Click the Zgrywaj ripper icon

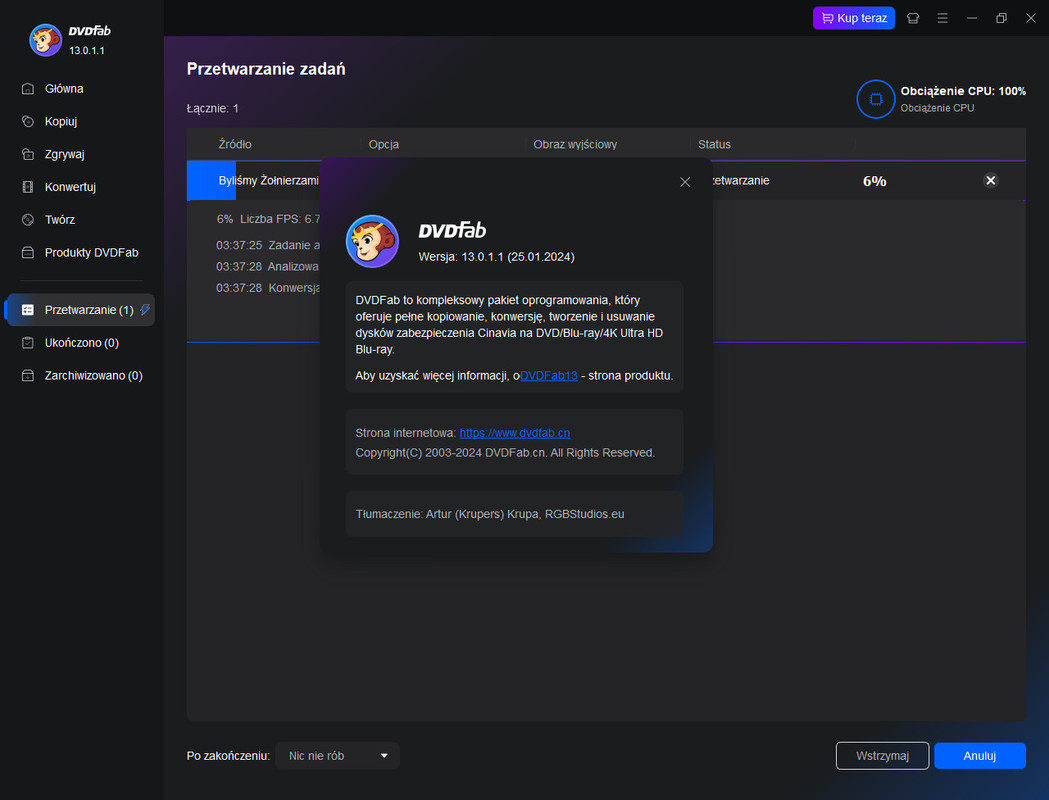[27, 154]
